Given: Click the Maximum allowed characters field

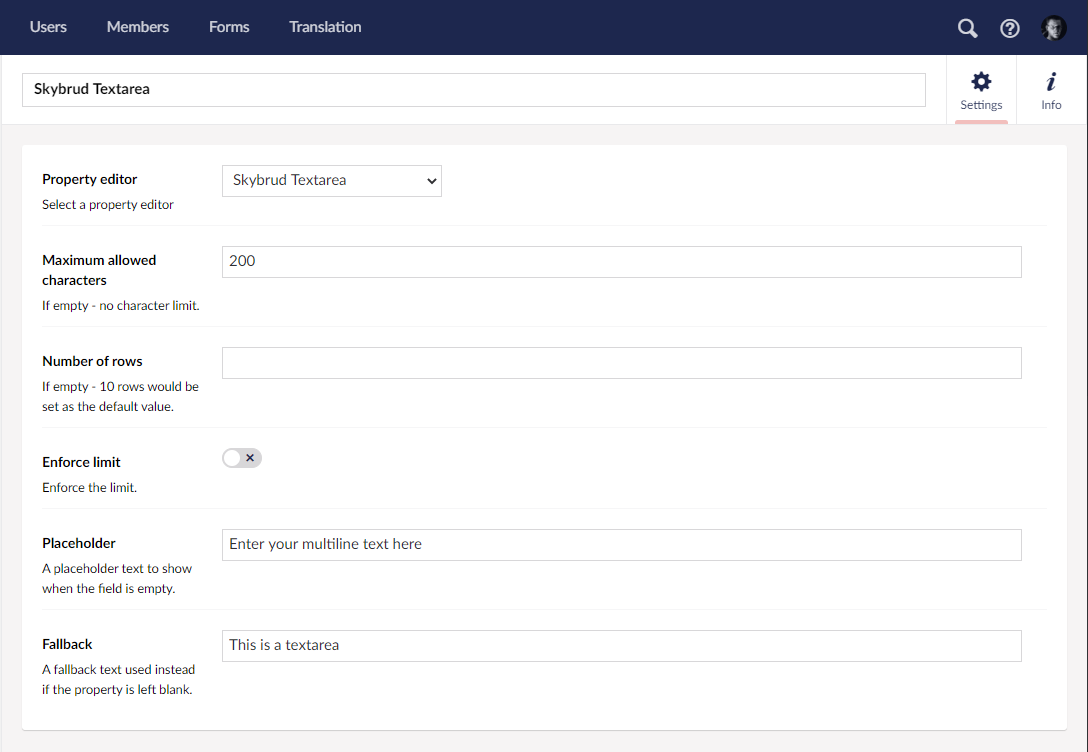Looking at the screenshot, I should [x=622, y=262].
